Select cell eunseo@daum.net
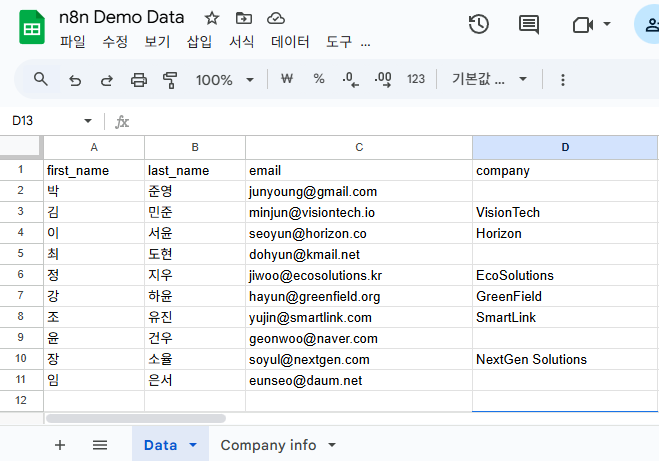The width and height of the screenshot is (659, 461). point(359,380)
